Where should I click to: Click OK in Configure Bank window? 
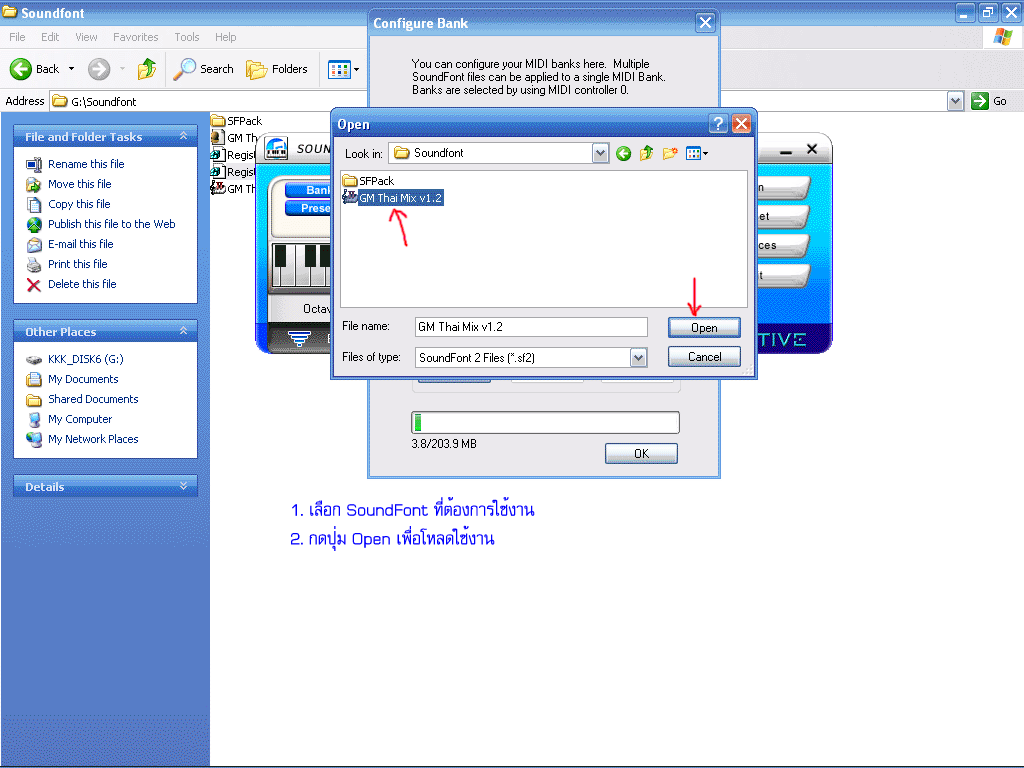[641, 454]
